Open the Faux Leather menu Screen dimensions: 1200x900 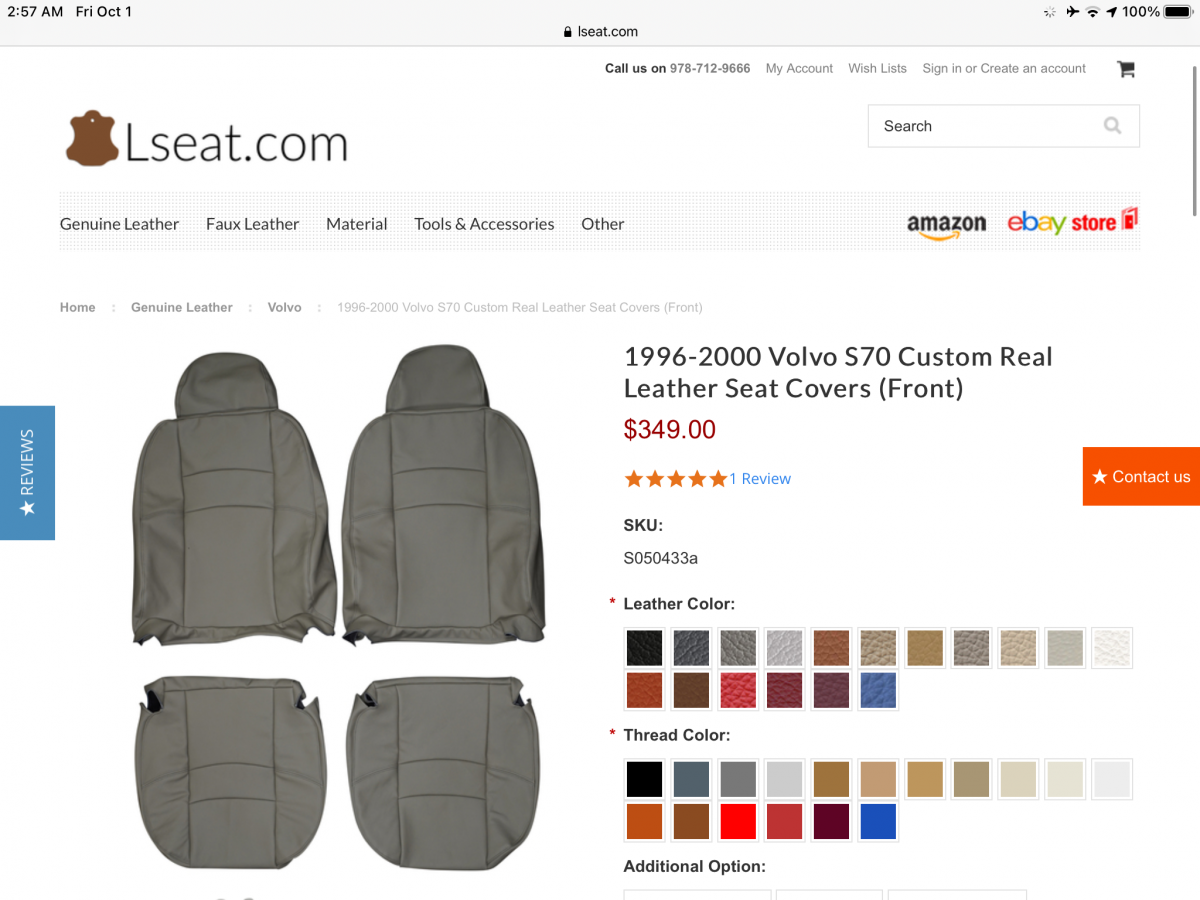point(252,224)
